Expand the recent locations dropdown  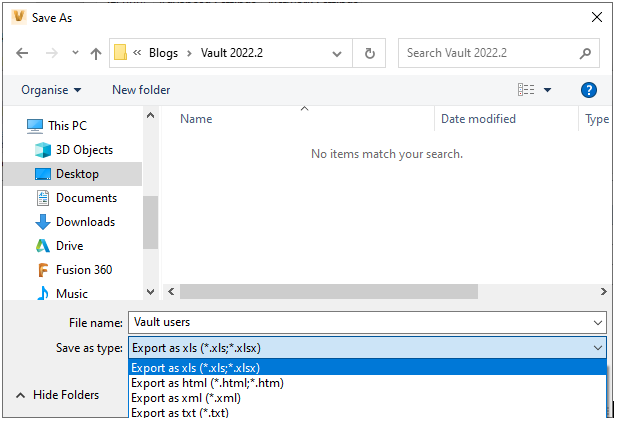coord(75,52)
